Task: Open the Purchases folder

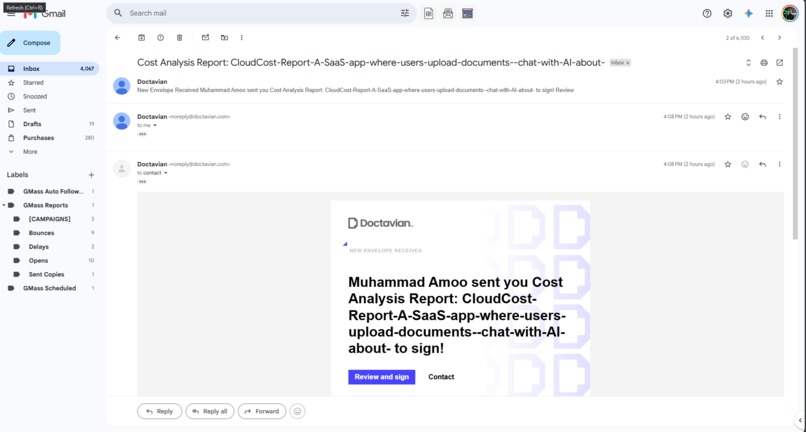Action: tap(49, 138)
